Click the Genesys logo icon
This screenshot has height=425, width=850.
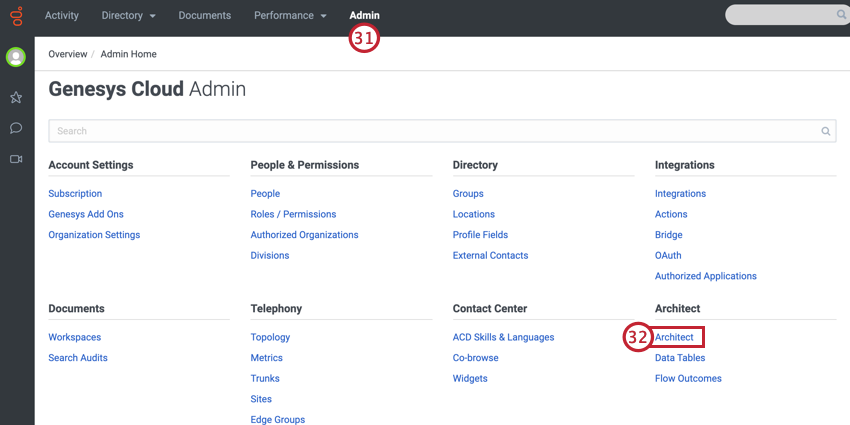pos(16,16)
